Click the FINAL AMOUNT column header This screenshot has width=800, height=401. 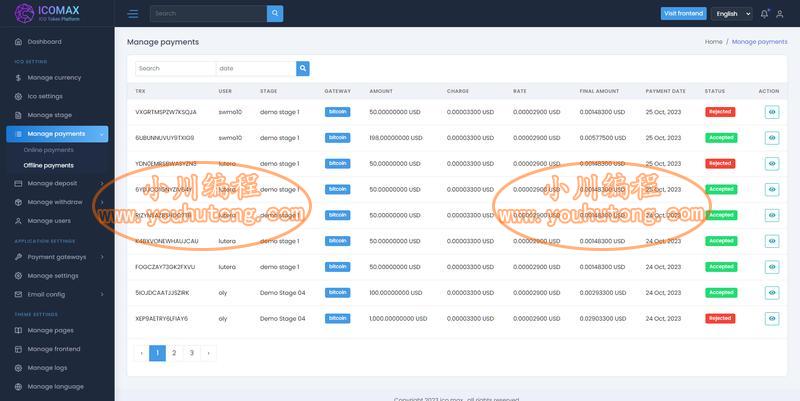599,91
